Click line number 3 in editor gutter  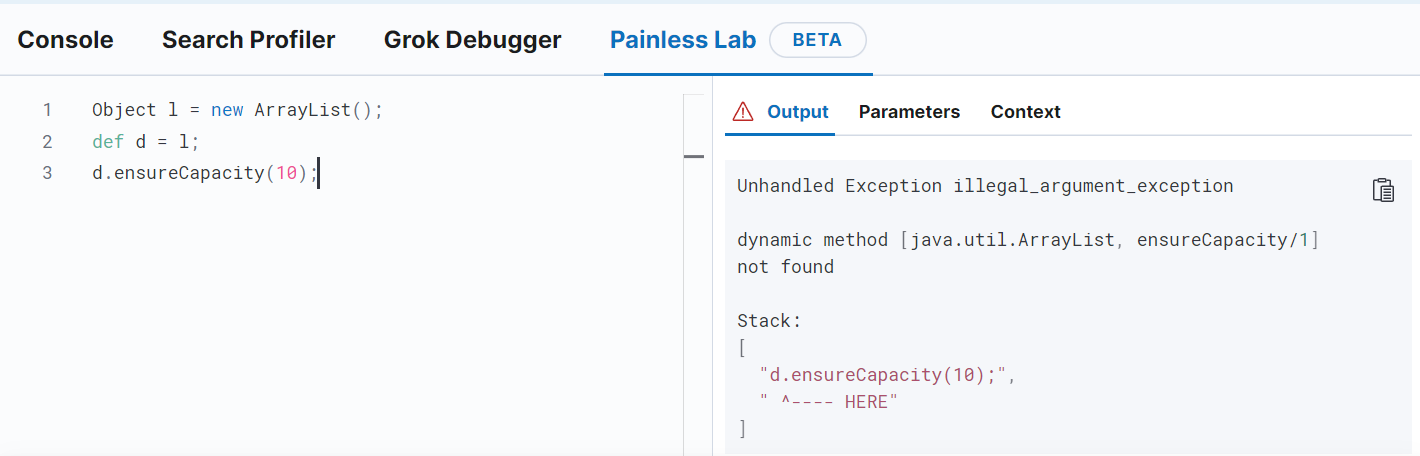pyautogui.click(x=47, y=174)
